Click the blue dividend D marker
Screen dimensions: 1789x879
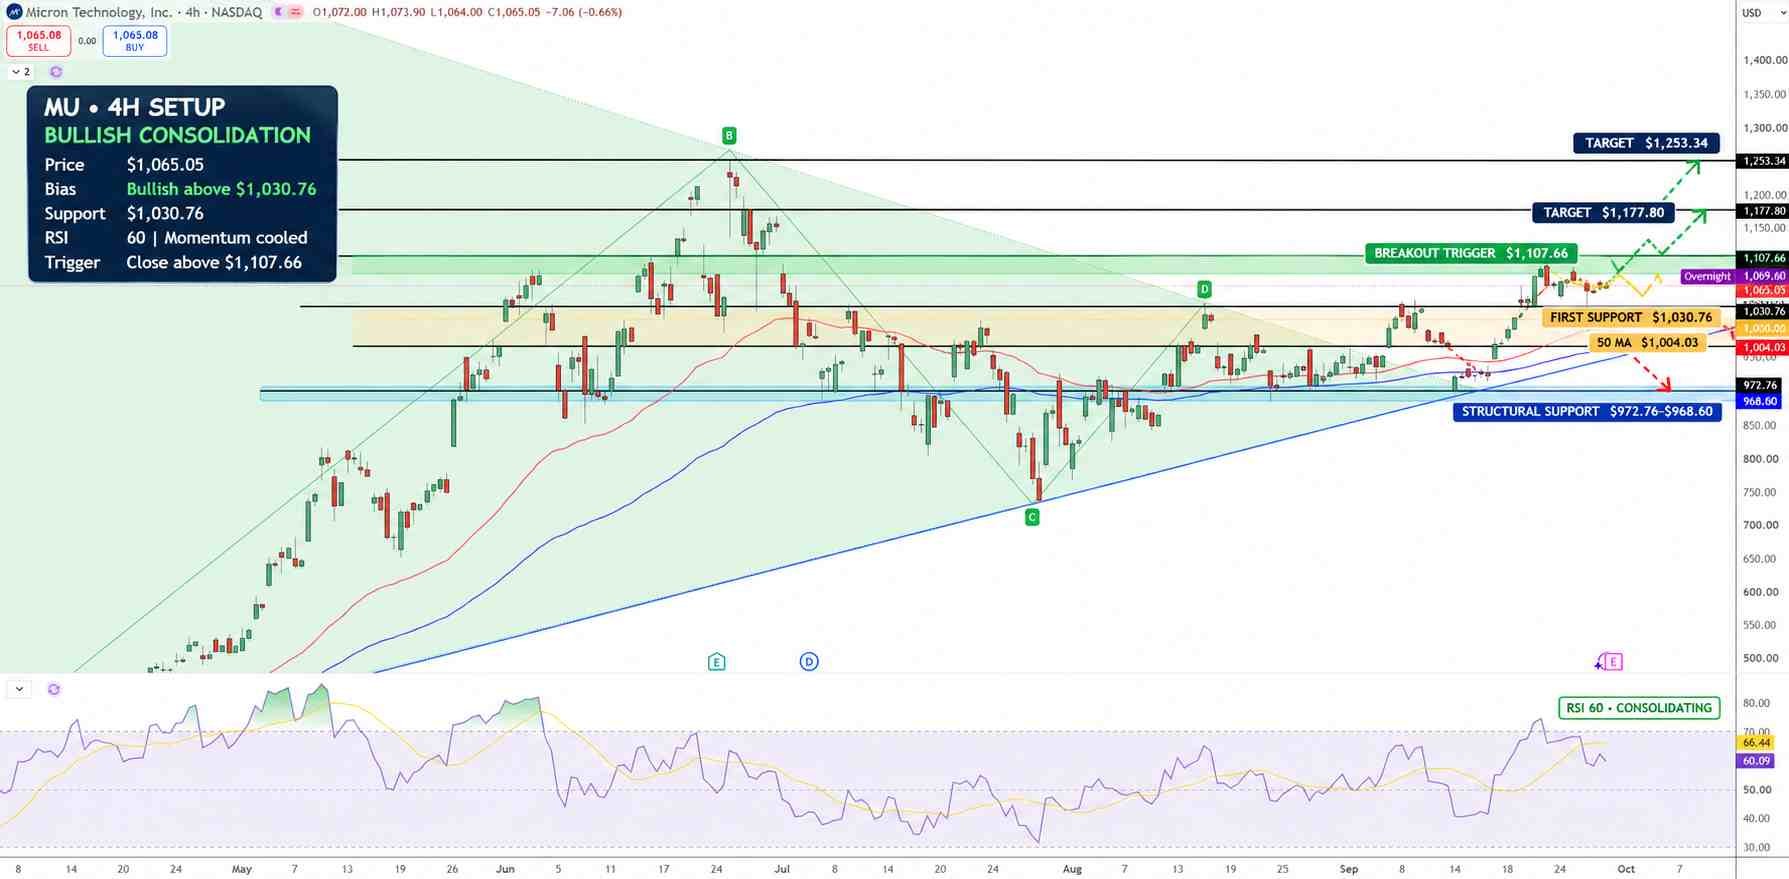[809, 661]
